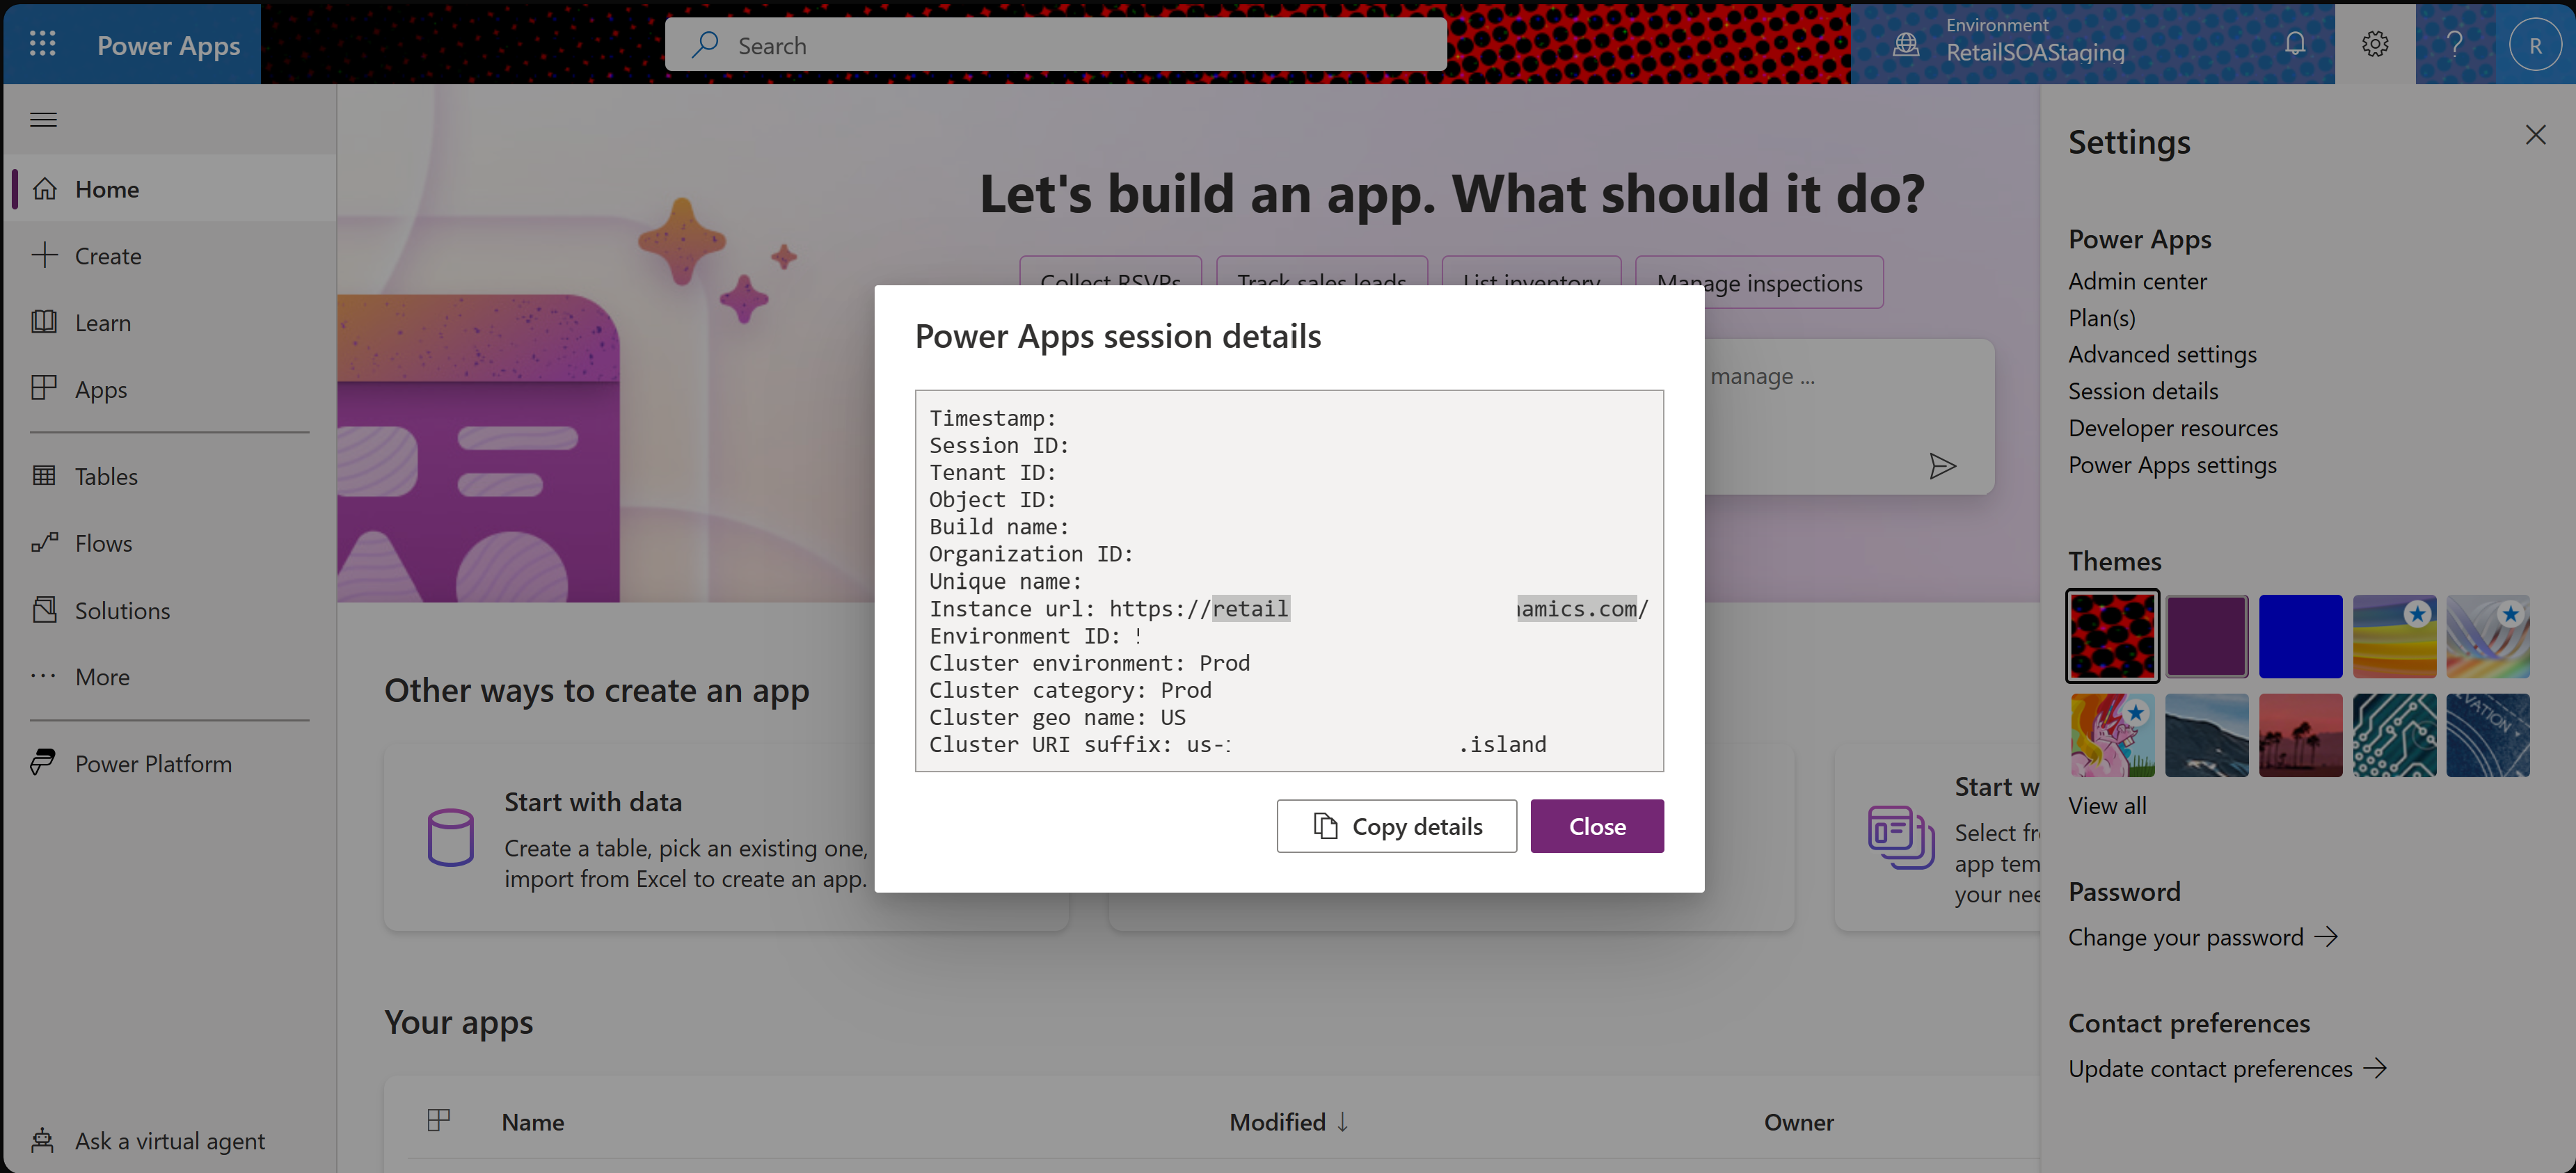This screenshot has width=2576, height=1173.
Task: Click Session details menu item in Settings
Action: (2144, 391)
